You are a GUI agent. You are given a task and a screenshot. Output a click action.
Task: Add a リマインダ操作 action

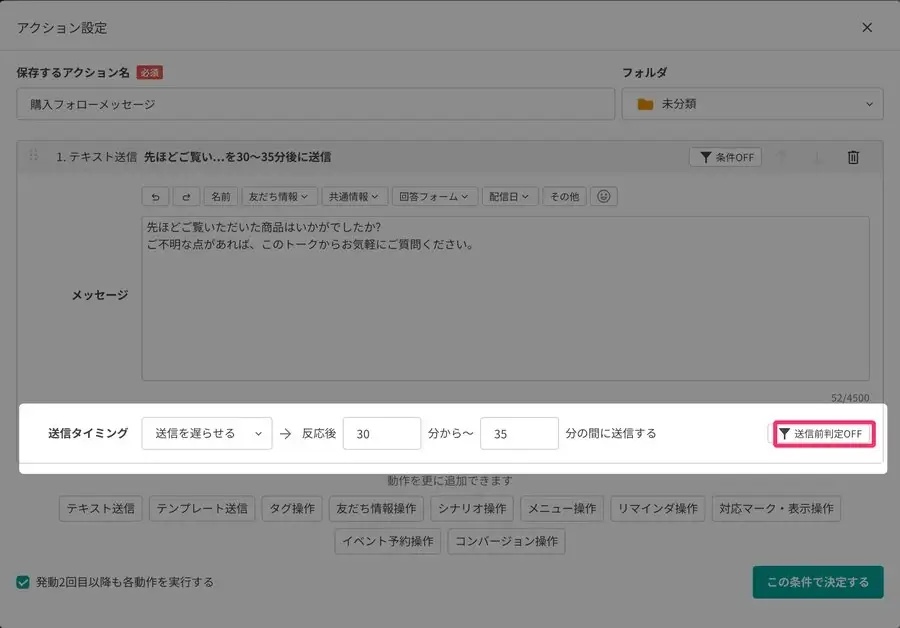pyautogui.click(x=658, y=509)
